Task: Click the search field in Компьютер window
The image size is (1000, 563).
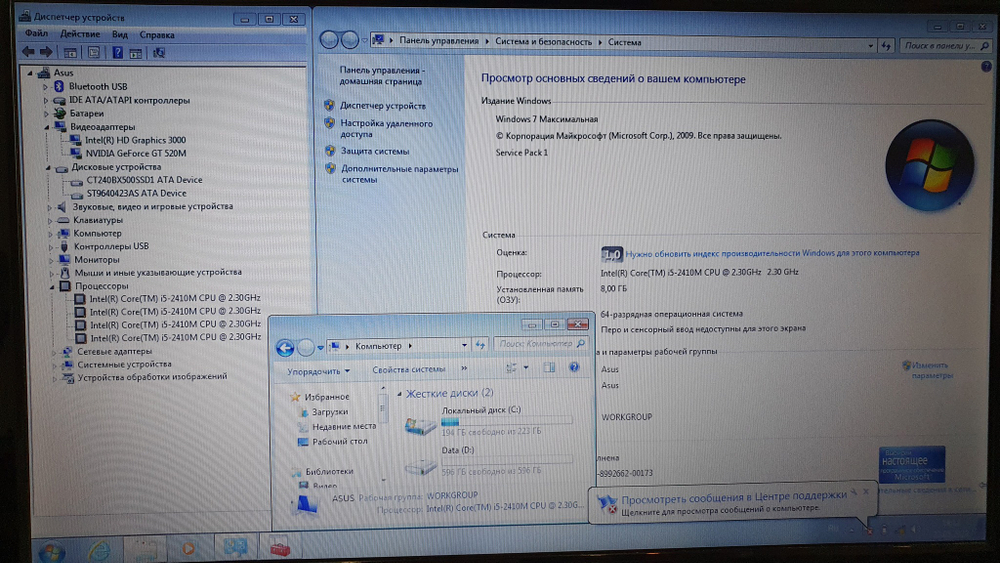Action: (x=541, y=344)
